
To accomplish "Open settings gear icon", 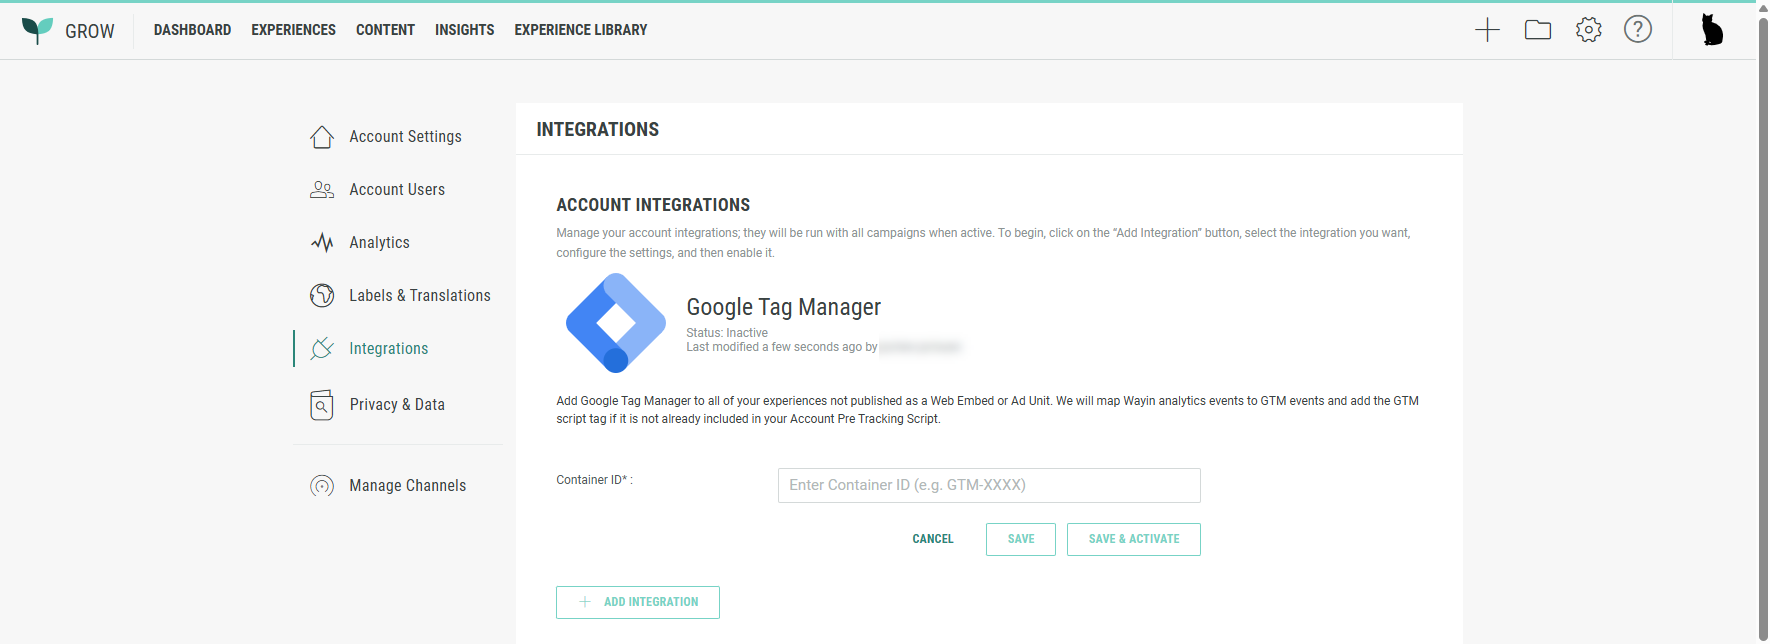I will (1588, 30).
